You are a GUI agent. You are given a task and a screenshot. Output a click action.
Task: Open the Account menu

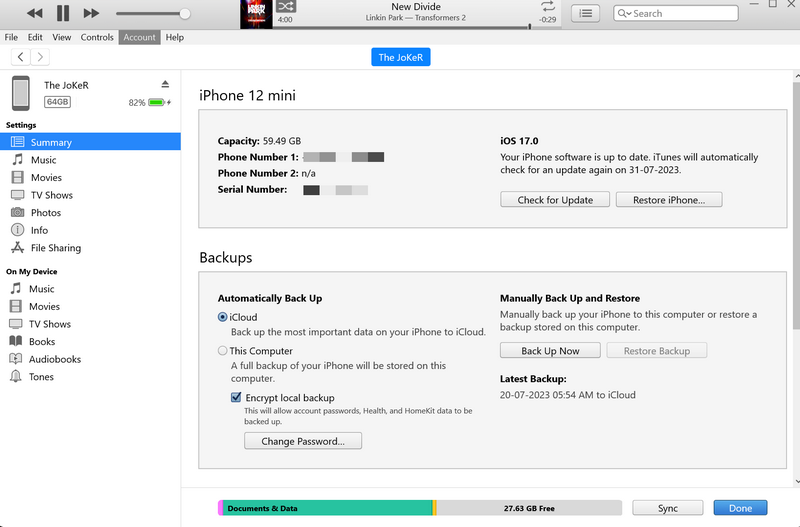(139, 37)
